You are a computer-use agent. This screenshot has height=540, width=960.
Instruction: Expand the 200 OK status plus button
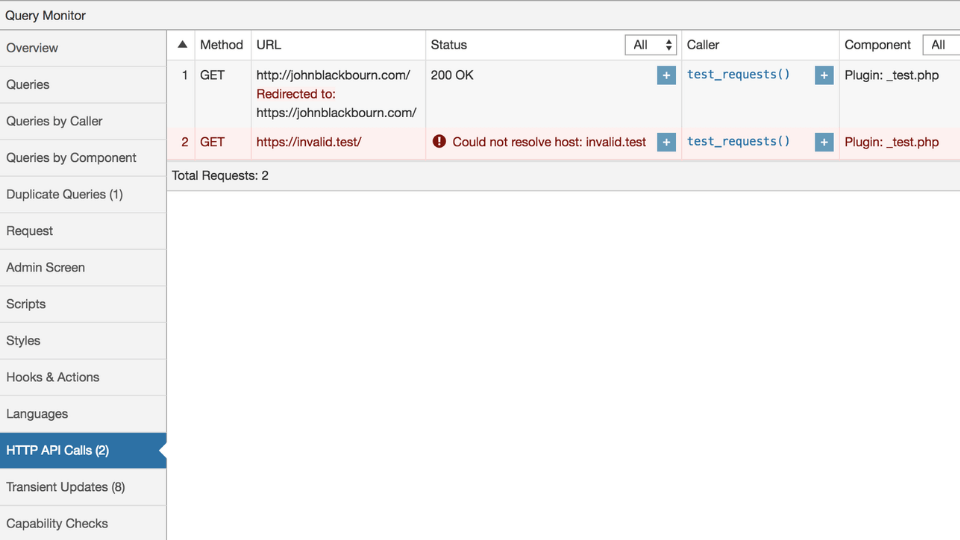point(666,75)
